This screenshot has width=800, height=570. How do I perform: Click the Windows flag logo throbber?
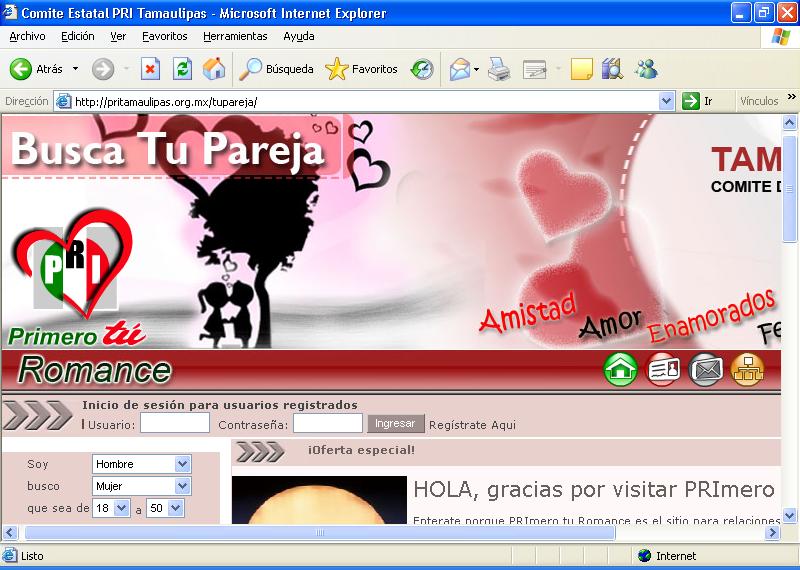(780, 37)
